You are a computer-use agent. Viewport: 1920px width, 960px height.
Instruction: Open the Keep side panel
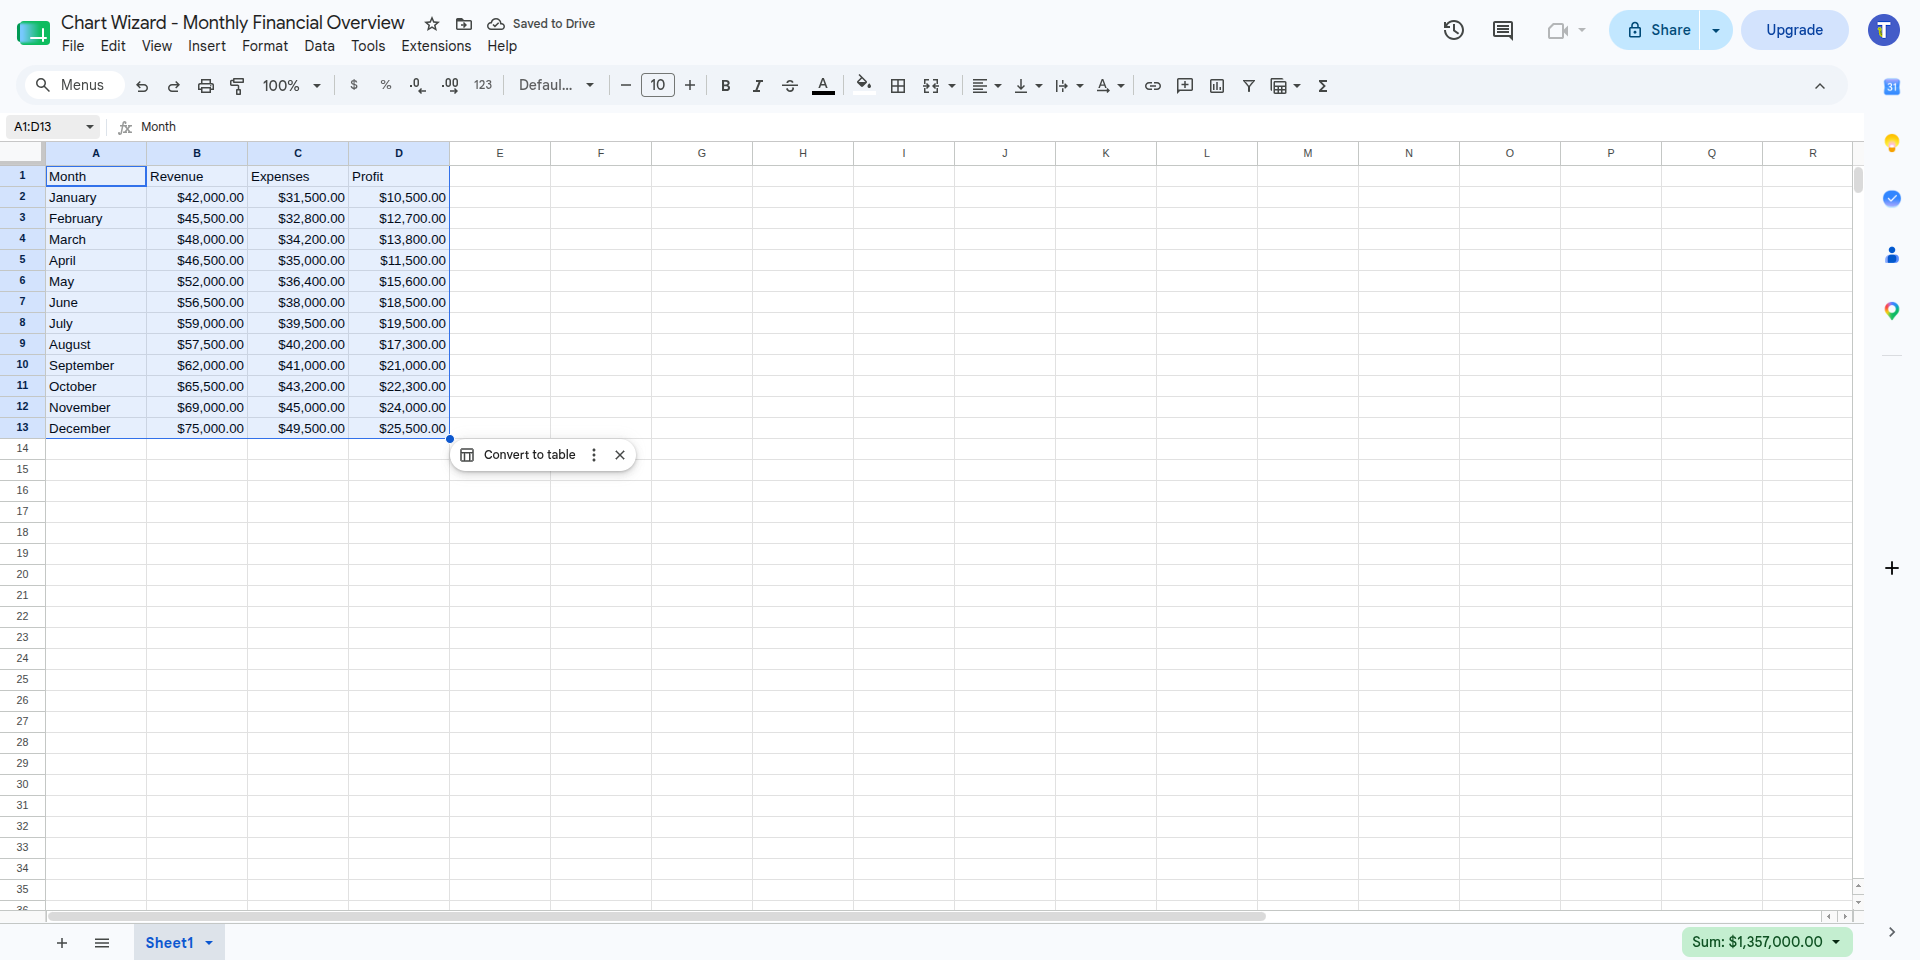[1892, 143]
